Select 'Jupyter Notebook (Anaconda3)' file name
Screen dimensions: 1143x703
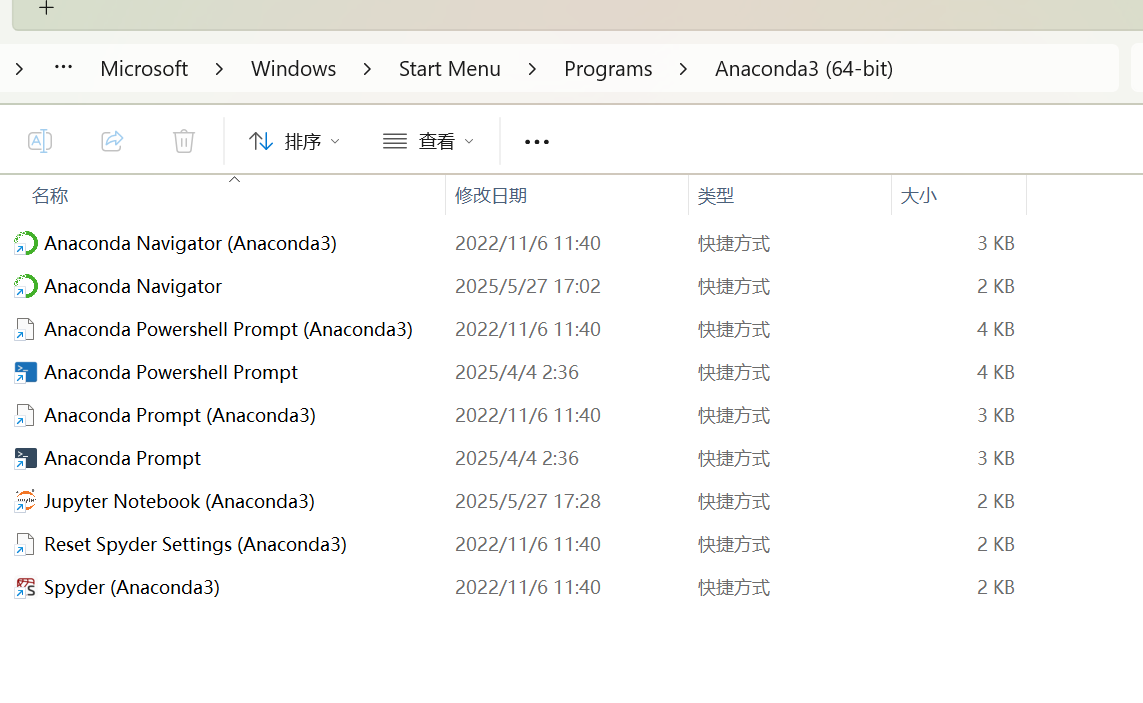pyautogui.click(x=179, y=501)
